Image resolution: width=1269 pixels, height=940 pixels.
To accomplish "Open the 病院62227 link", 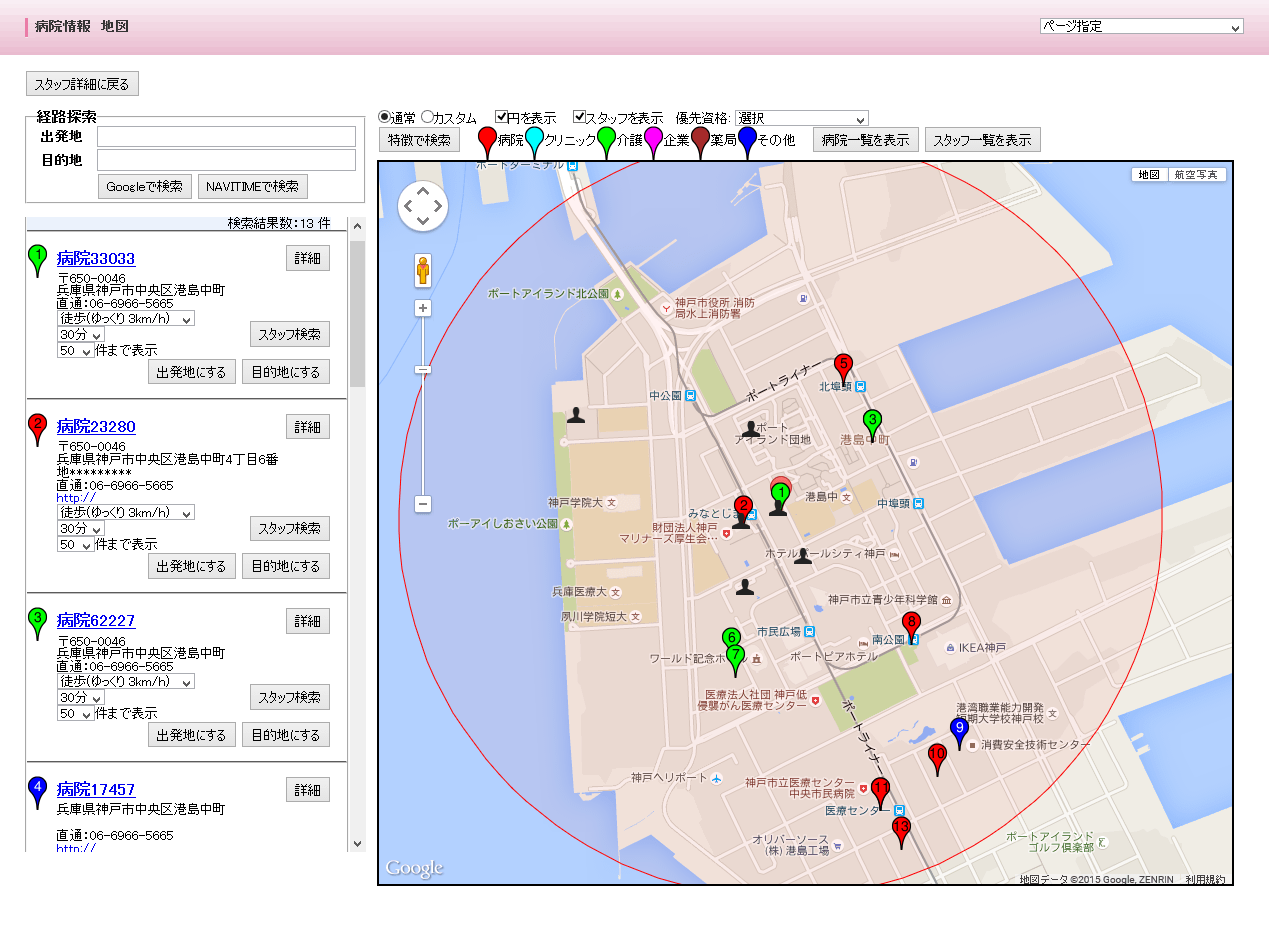I will point(96,620).
